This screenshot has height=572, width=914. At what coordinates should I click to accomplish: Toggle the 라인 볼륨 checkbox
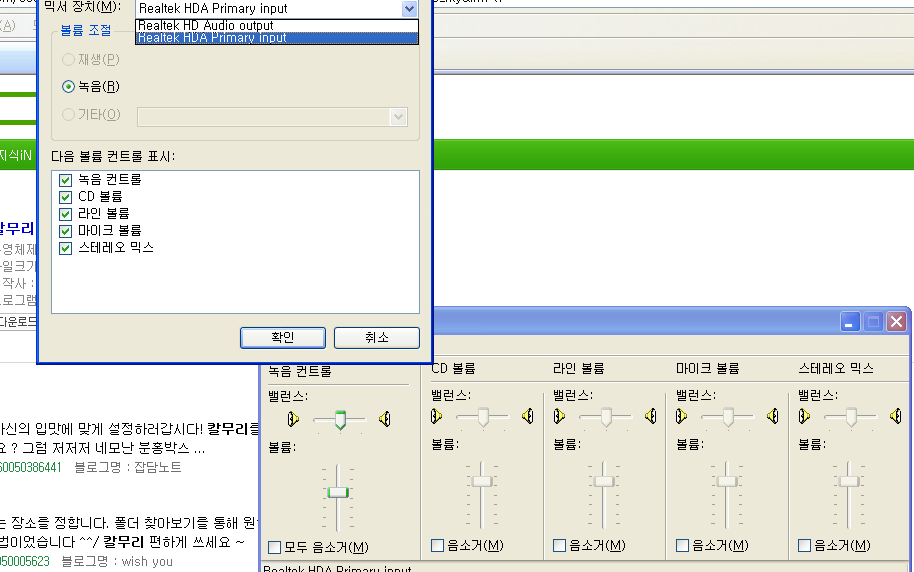point(65,214)
